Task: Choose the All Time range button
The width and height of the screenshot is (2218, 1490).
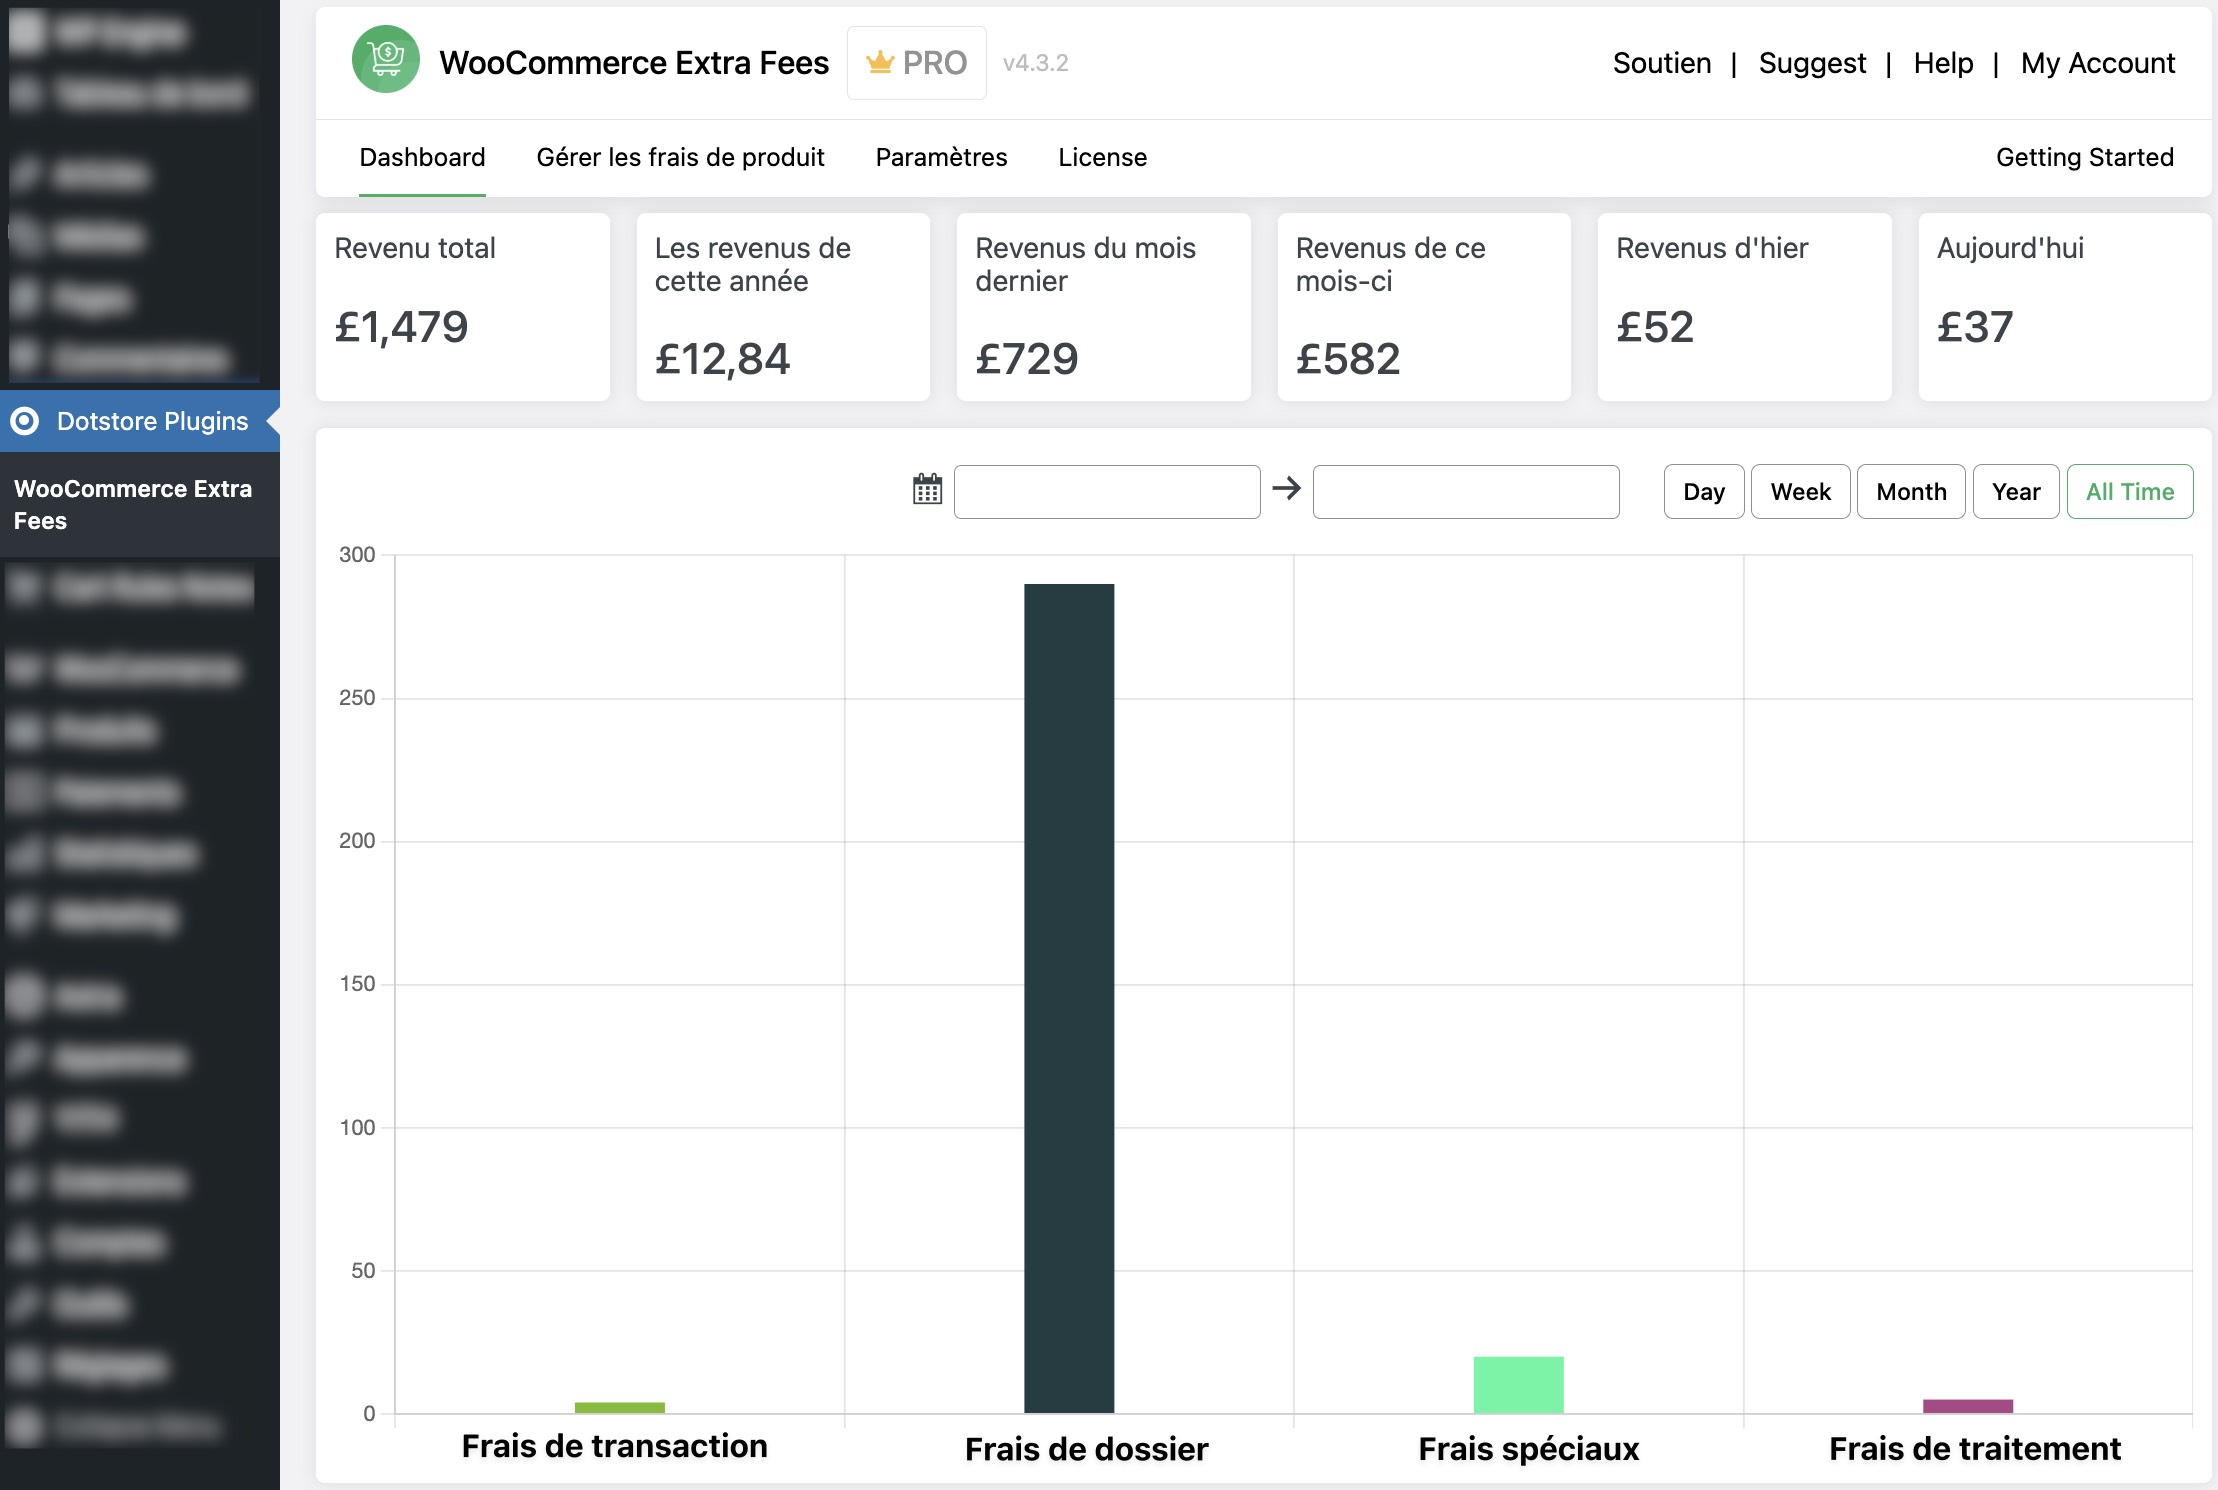Action: click(x=2129, y=492)
